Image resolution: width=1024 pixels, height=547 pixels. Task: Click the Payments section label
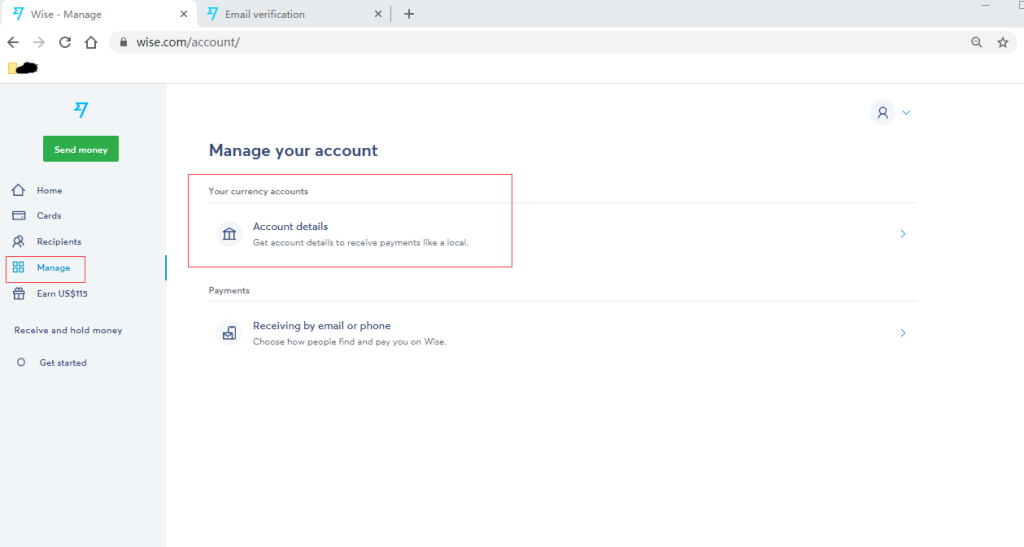[x=229, y=290]
